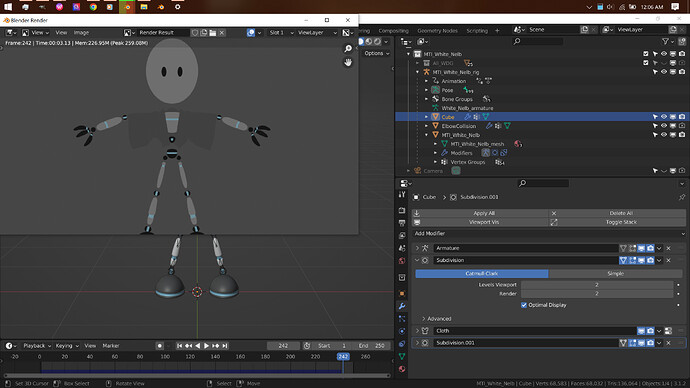Screen dimensions: 690x388
Task: Expand the Cloth modifier panel
Action: [x=417, y=331]
